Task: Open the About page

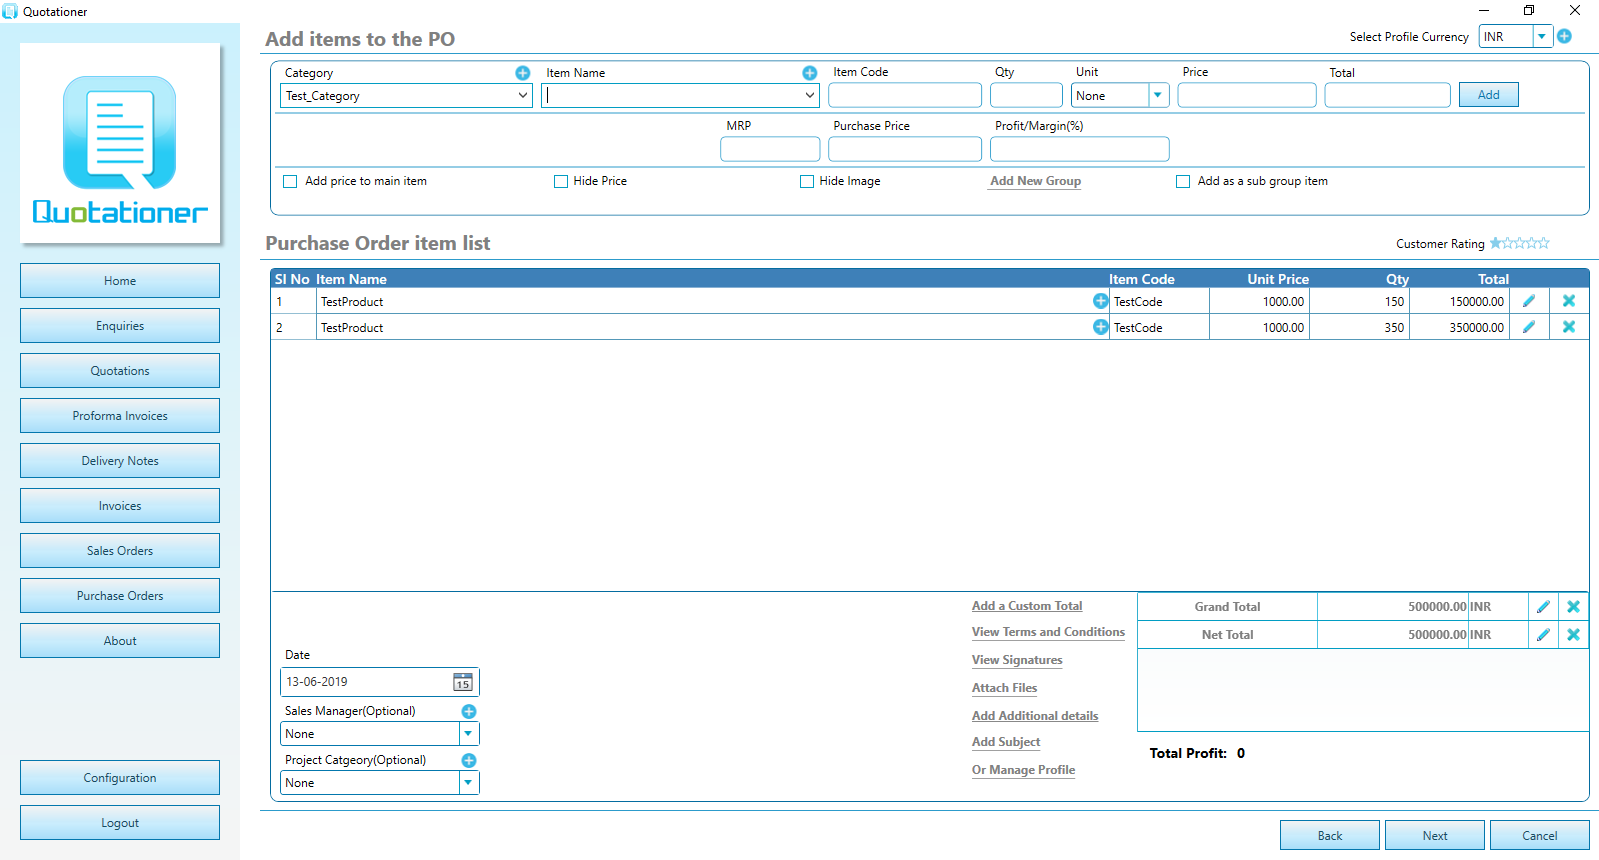Action: (120, 641)
